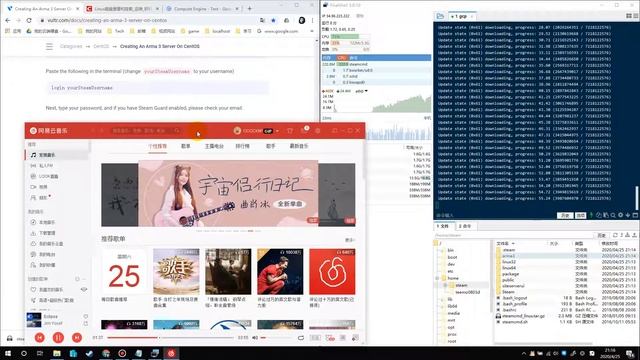Switch to the 歌单 tab
640x360 pixels.
[x=186, y=146]
